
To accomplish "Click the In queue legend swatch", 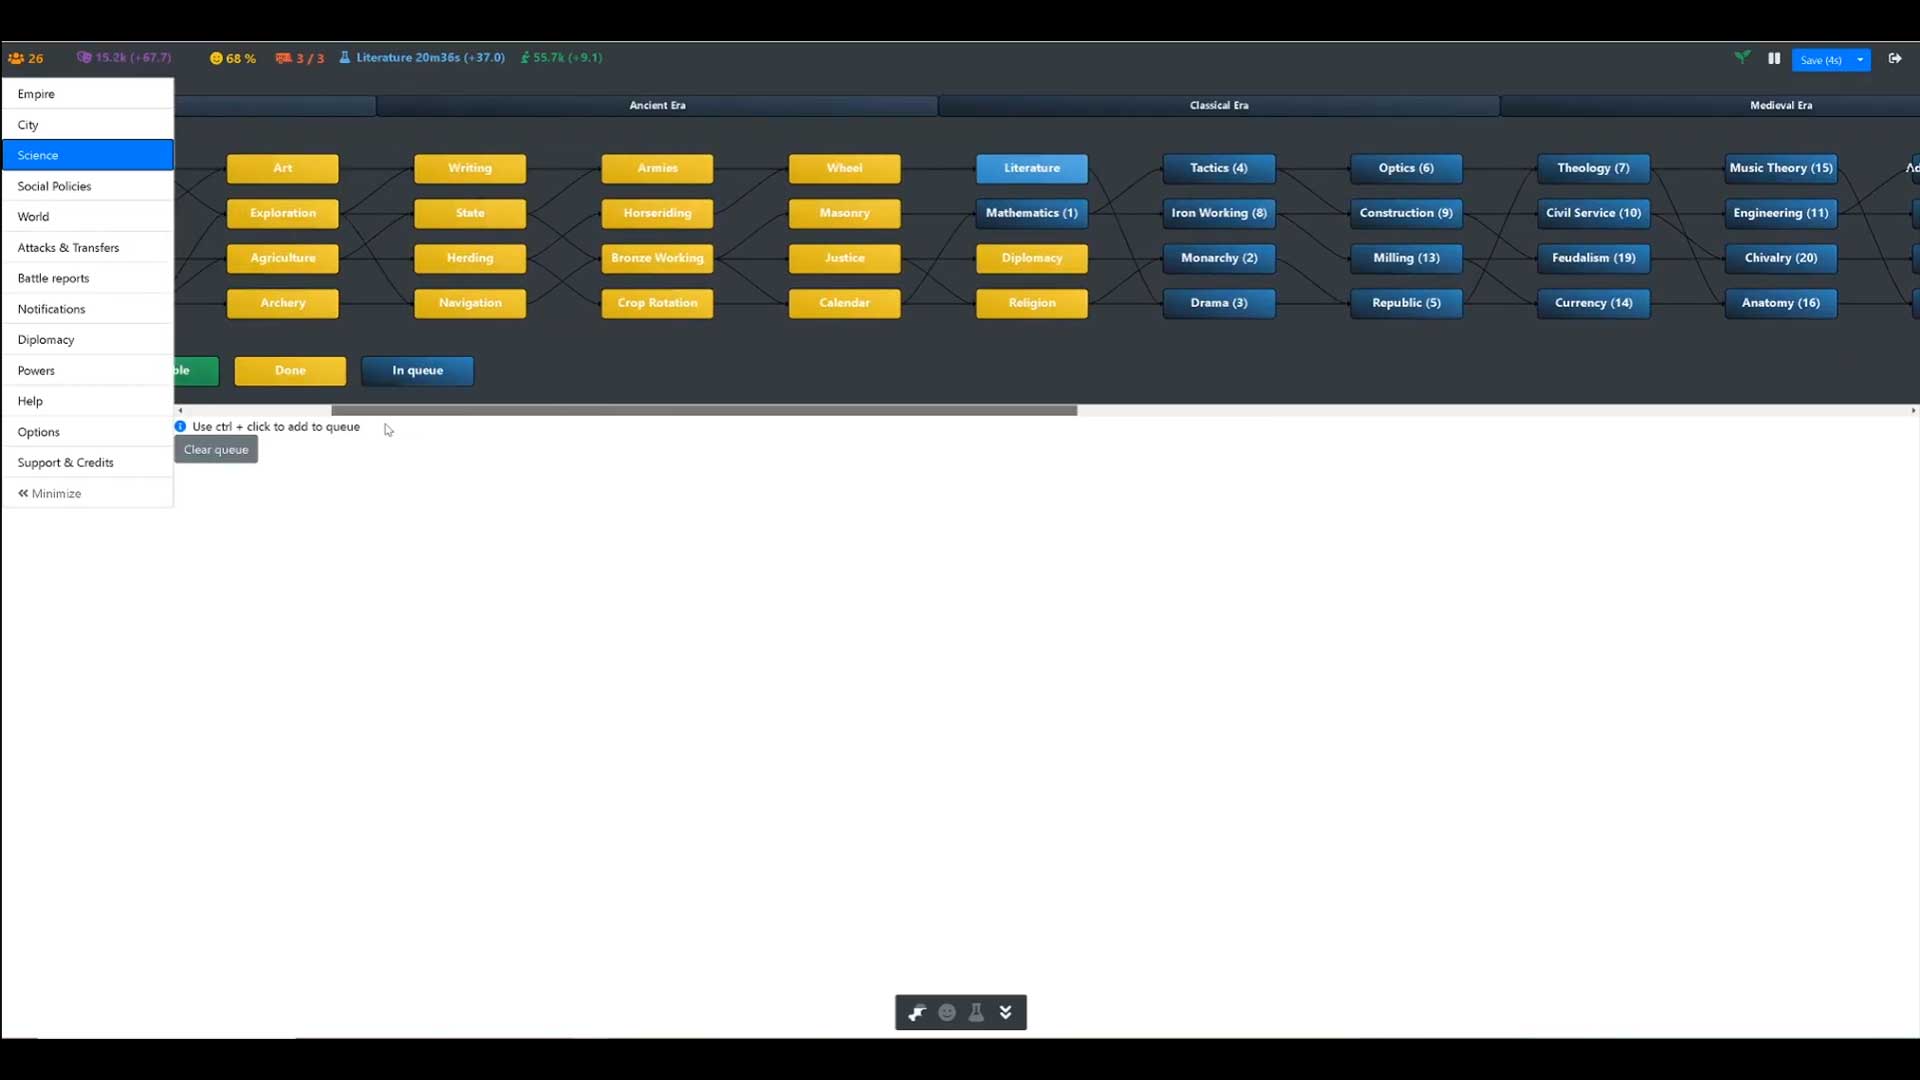I will (x=417, y=371).
